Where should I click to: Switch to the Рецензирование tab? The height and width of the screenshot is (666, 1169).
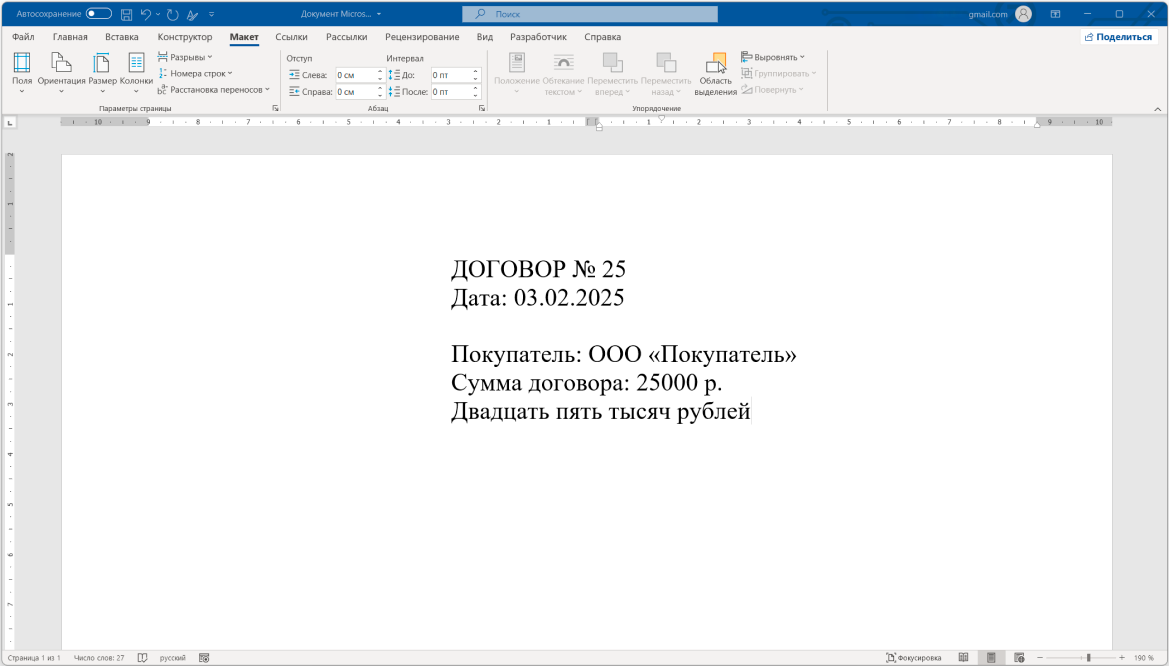[x=421, y=36]
